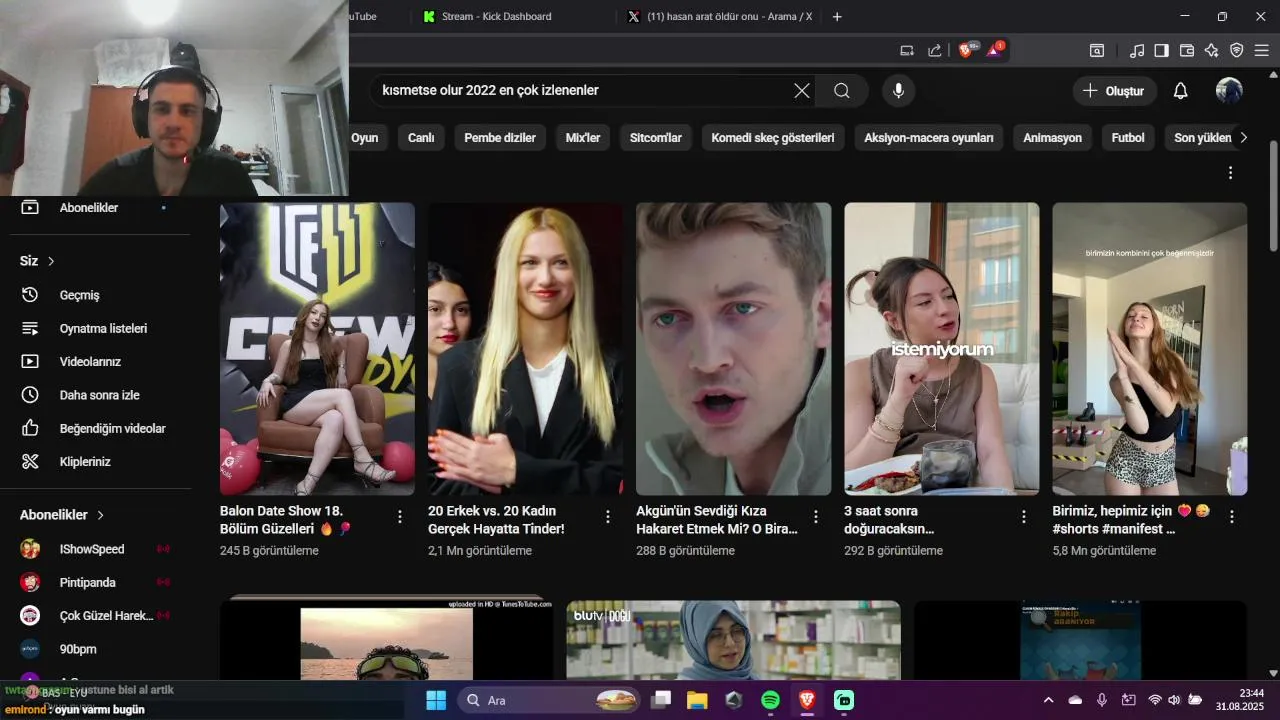Open the tab search icon in toolbar
The width and height of the screenshot is (1280, 720).
coord(1097,50)
